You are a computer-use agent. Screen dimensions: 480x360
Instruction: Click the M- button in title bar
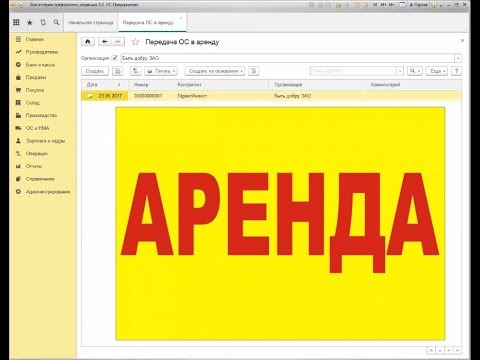[x=391, y=5]
